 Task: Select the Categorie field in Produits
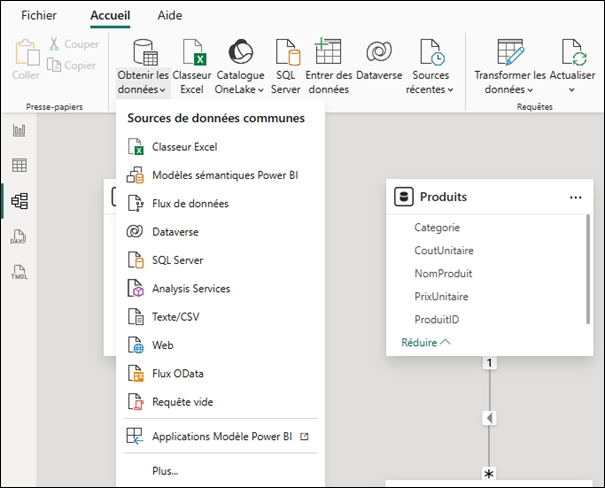pyautogui.click(x=437, y=228)
